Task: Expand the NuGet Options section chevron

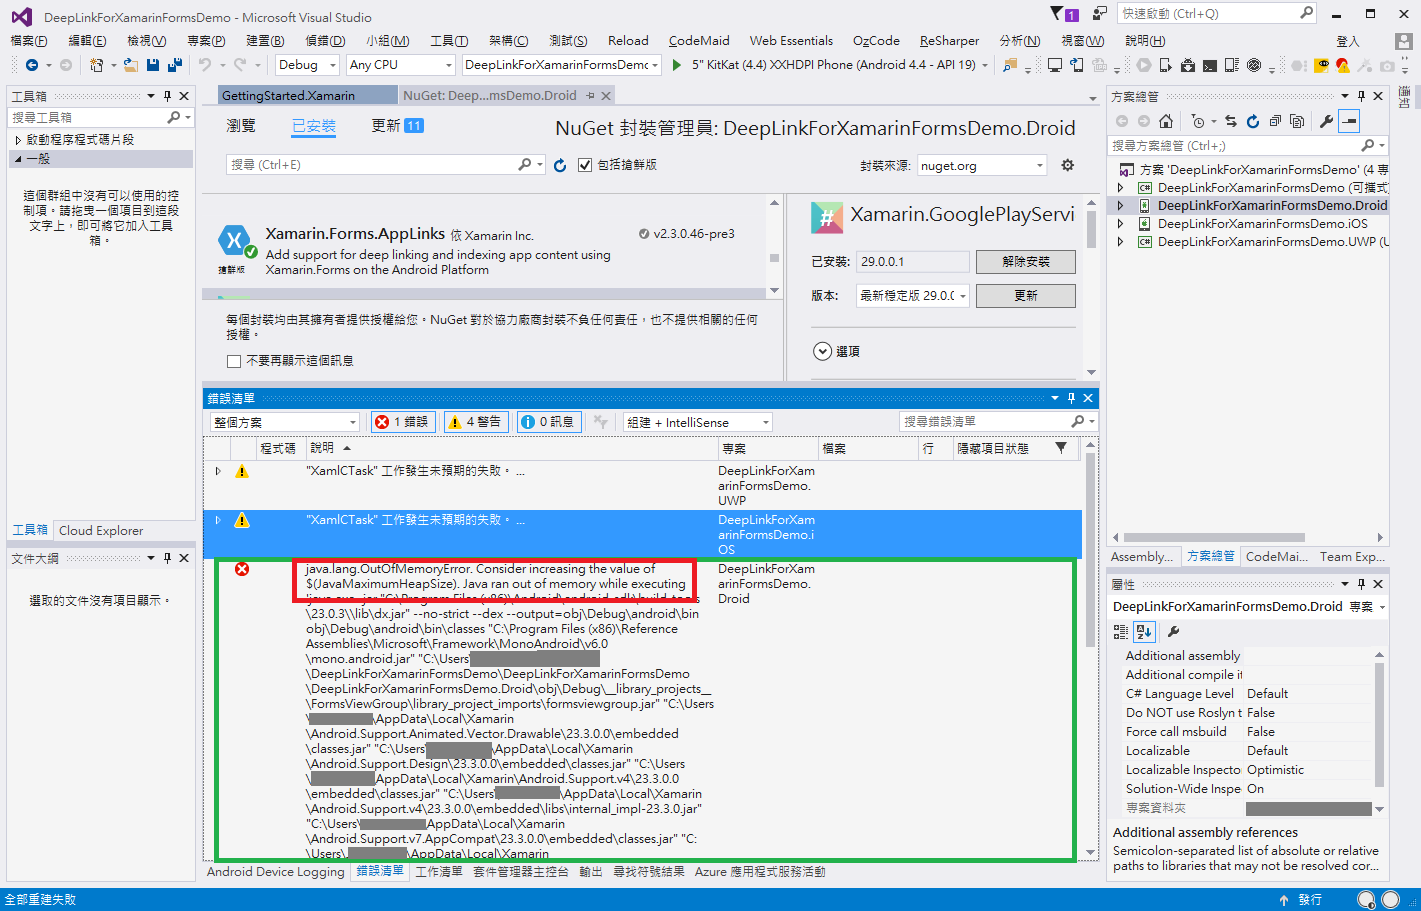Action: coord(822,352)
